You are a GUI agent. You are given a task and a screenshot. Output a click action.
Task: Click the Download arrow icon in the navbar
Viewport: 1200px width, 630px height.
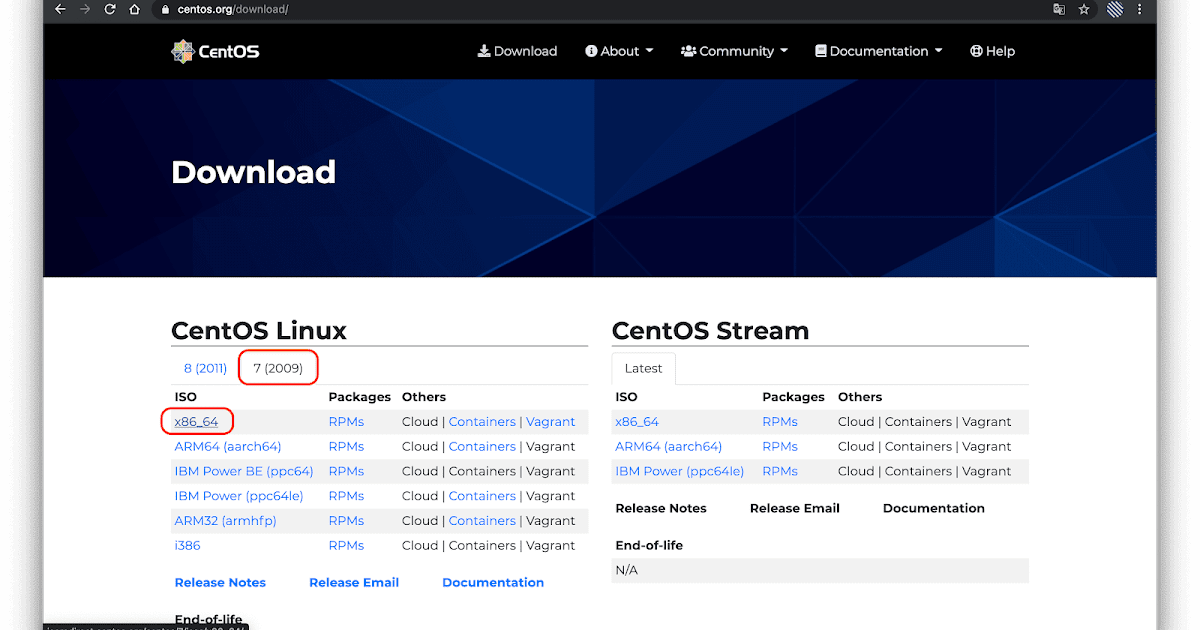coord(484,51)
